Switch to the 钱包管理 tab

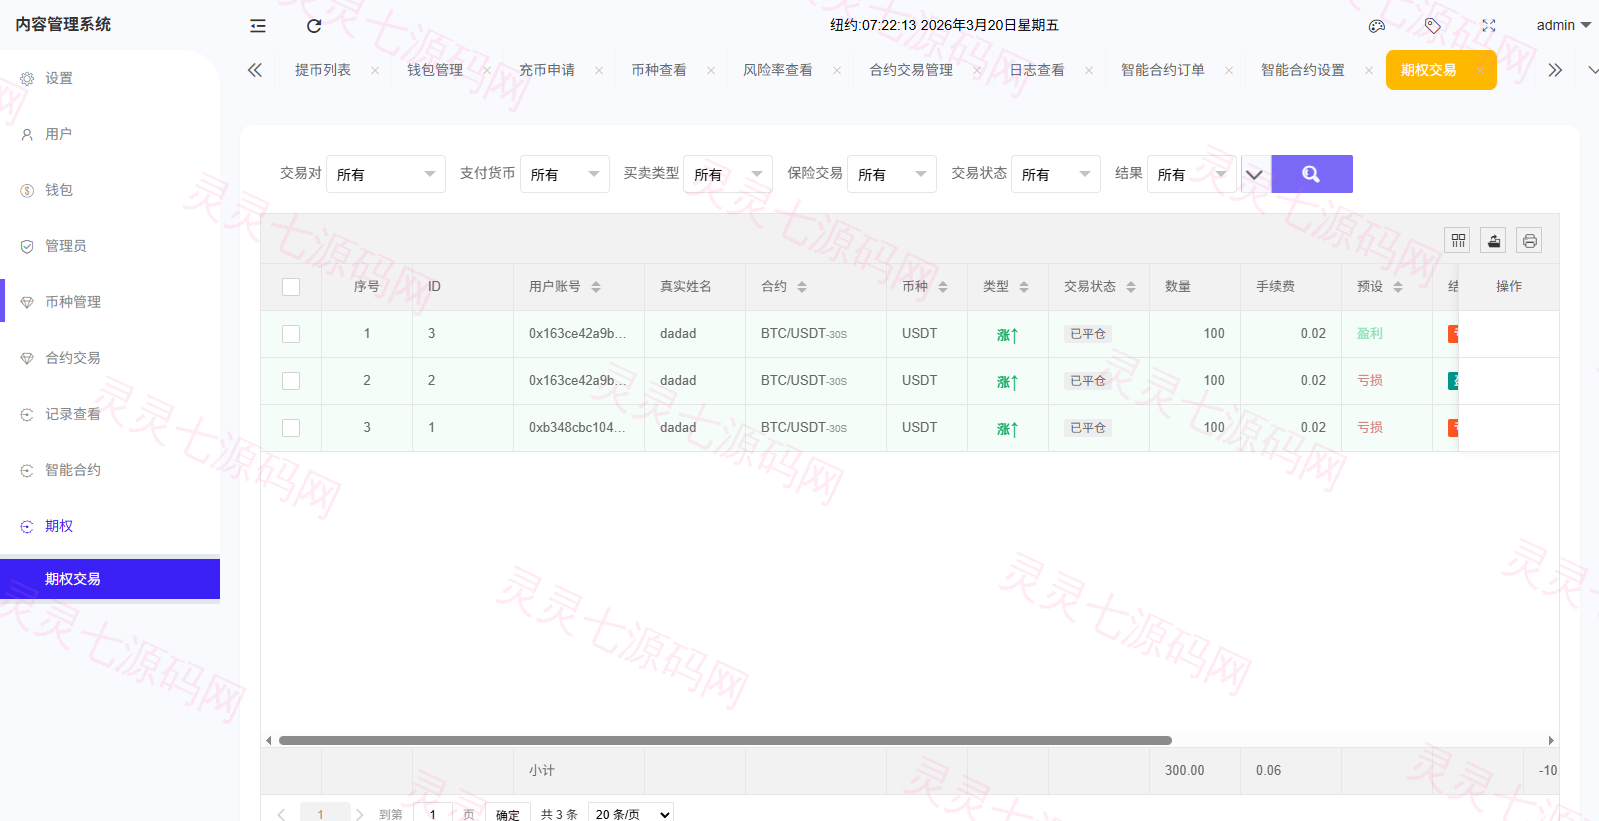tap(435, 70)
